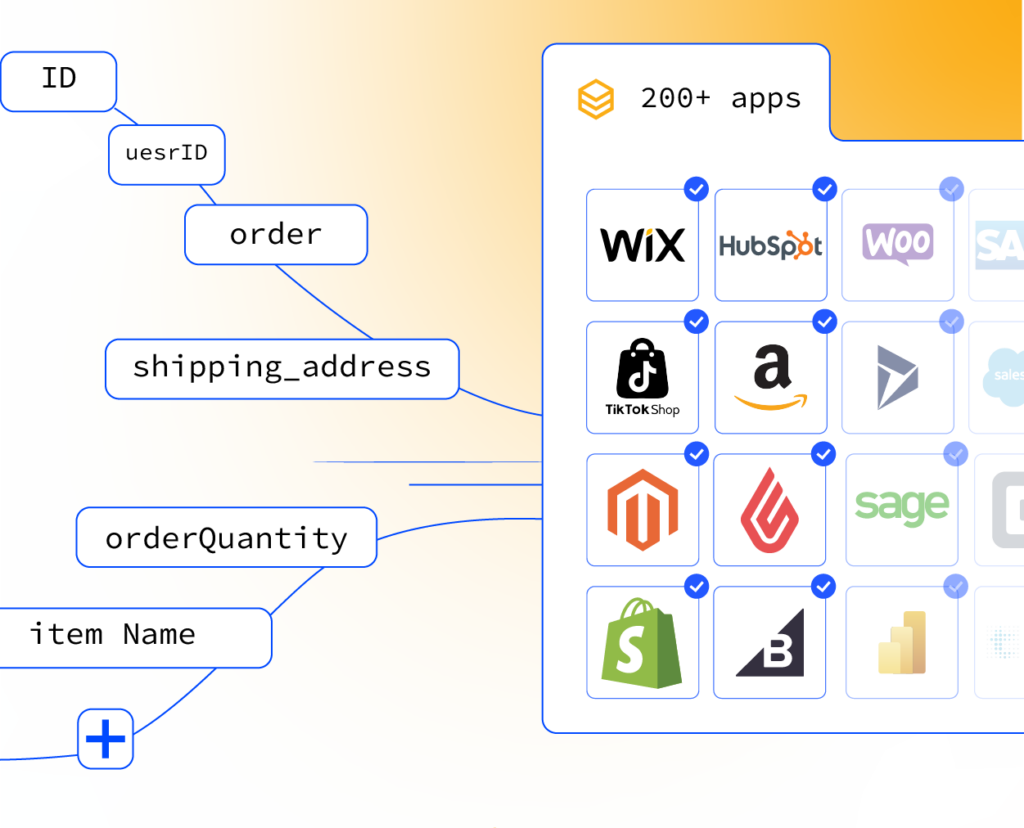
Task: Select the Shopify app tile
Action: pos(643,643)
